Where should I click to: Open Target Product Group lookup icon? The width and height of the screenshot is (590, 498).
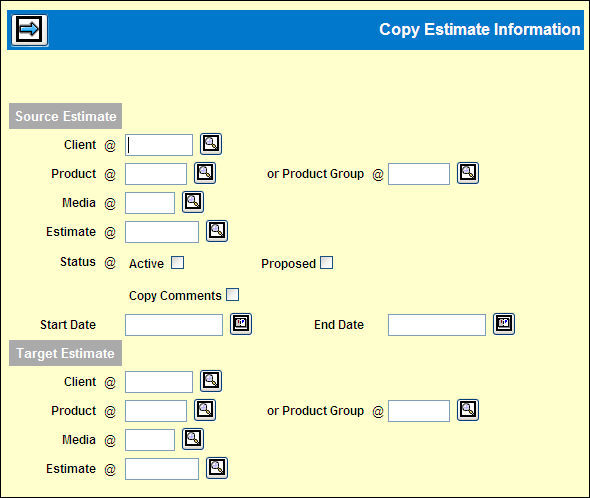[x=468, y=410]
